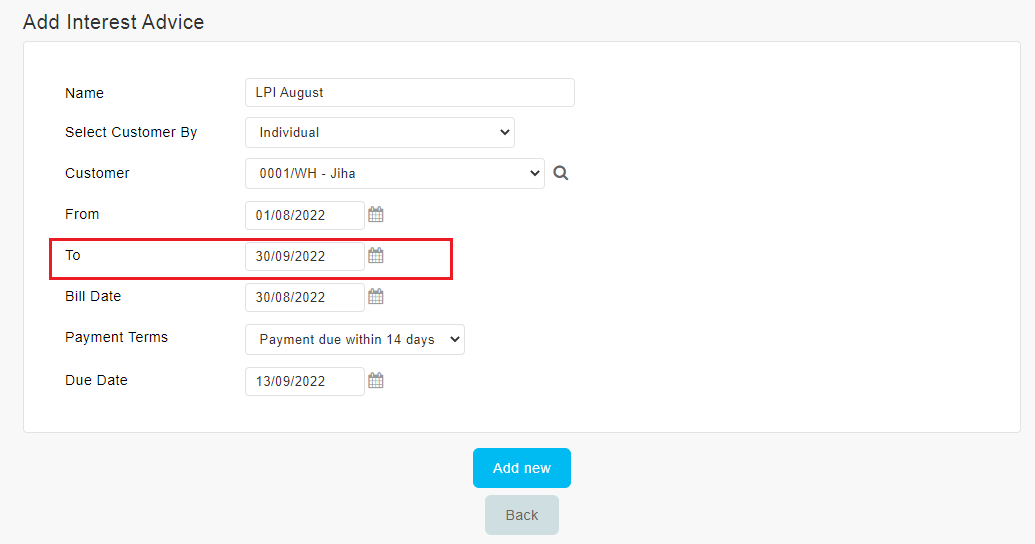1035x544 pixels.
Task: Click the customer search magnifier icon
Action: 560,173
